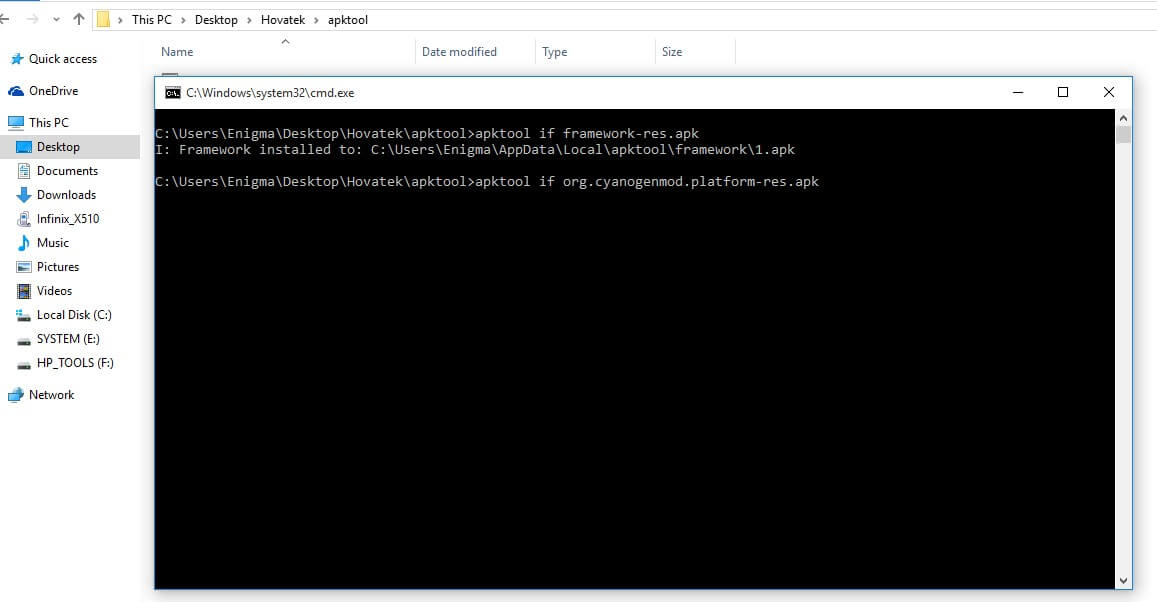Viewport: 1157px width, 602px height.
Task: Select apktool in the breadcrumb path
Action: click(348, 19)
